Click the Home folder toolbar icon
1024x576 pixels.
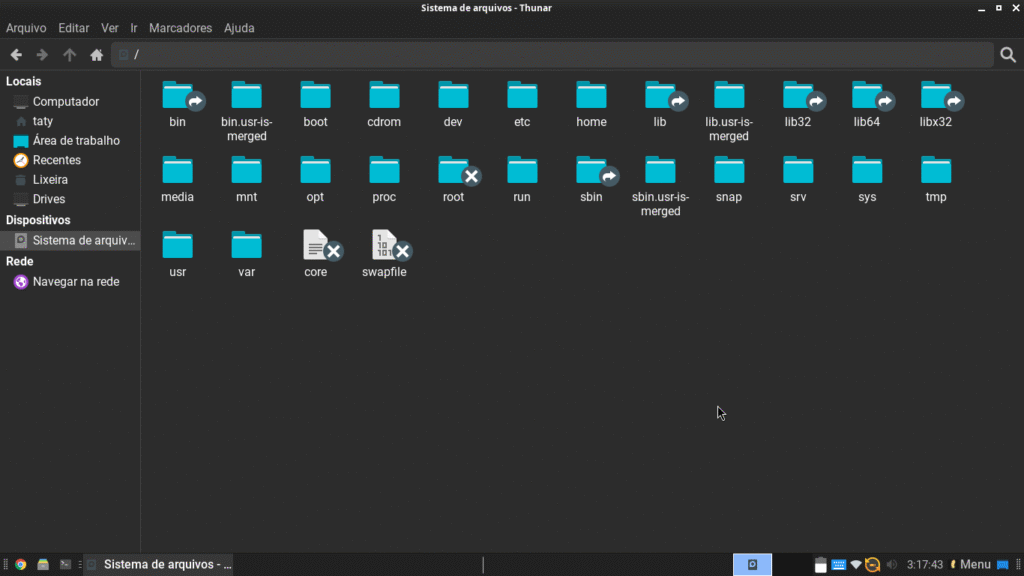pyautogui.click(x=97, y=55)
